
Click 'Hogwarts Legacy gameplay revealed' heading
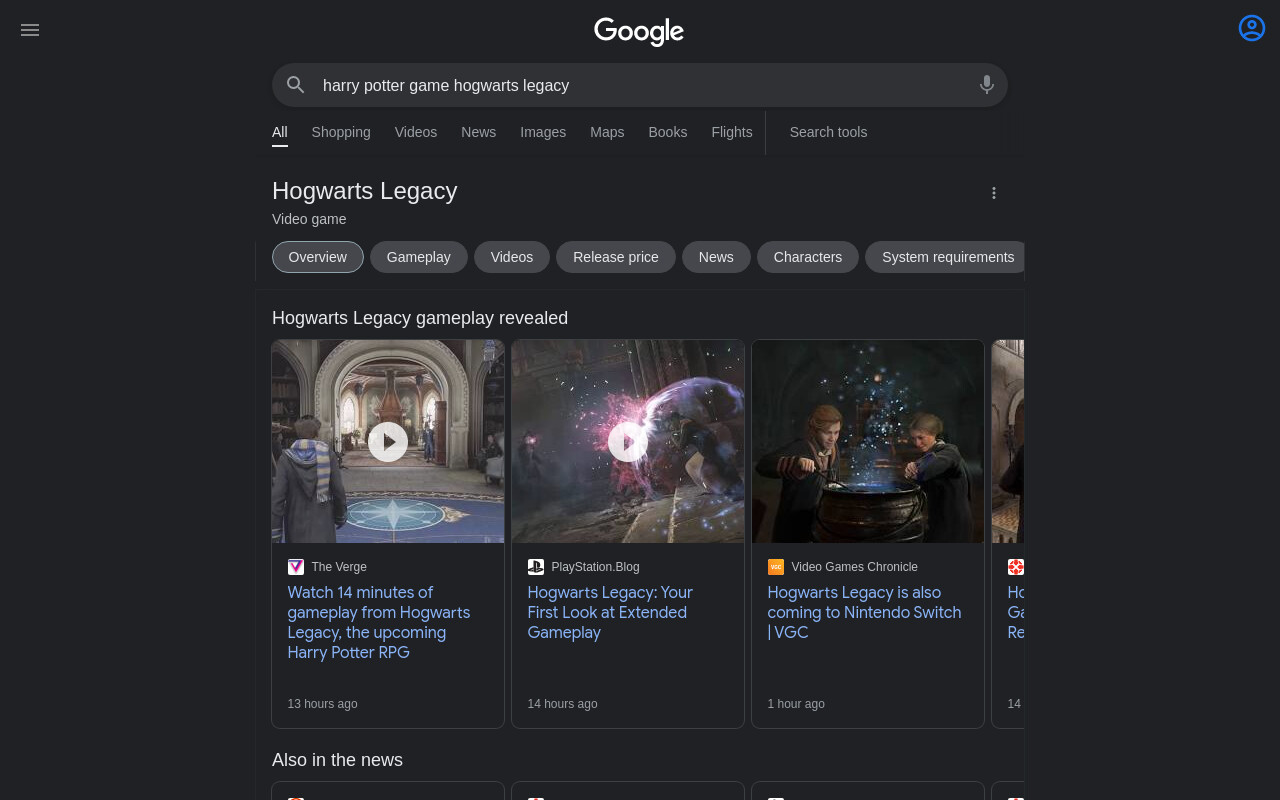coord(420,318)
